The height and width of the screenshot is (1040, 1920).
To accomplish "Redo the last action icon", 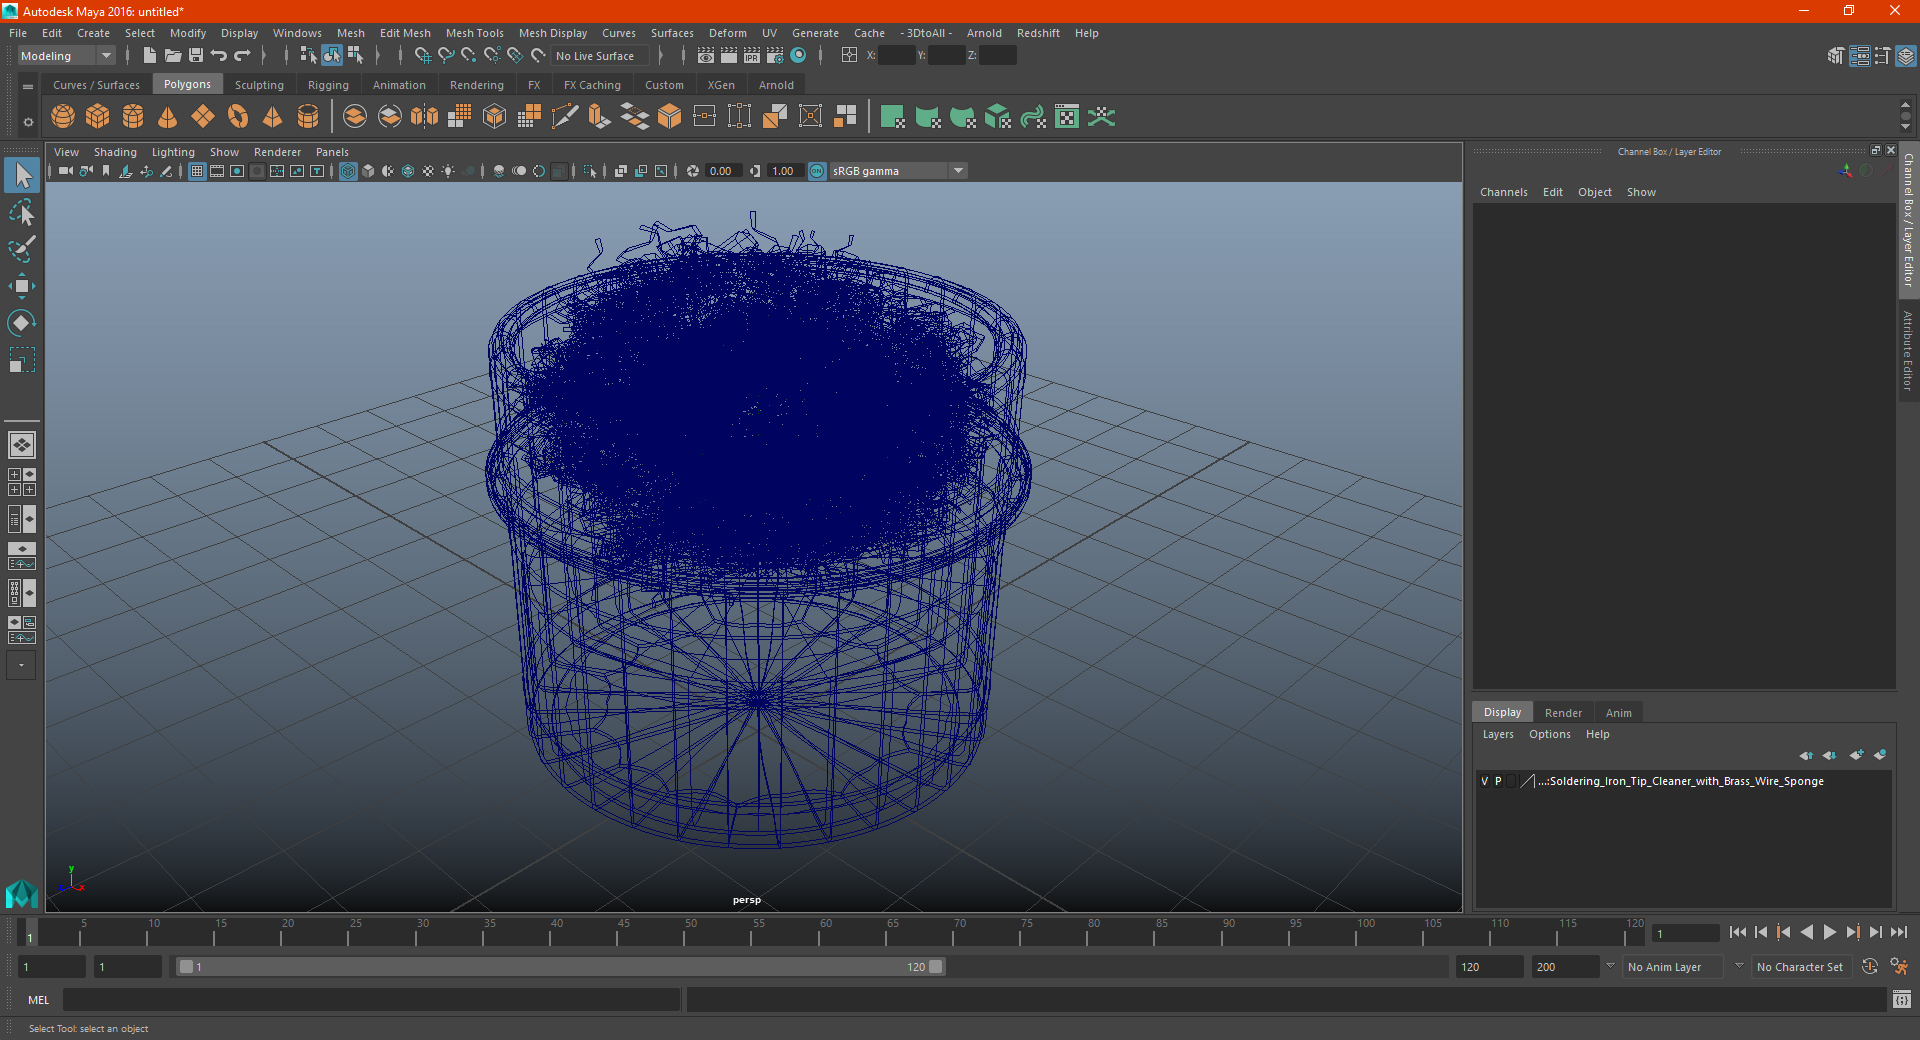I will tap(242, 56).
